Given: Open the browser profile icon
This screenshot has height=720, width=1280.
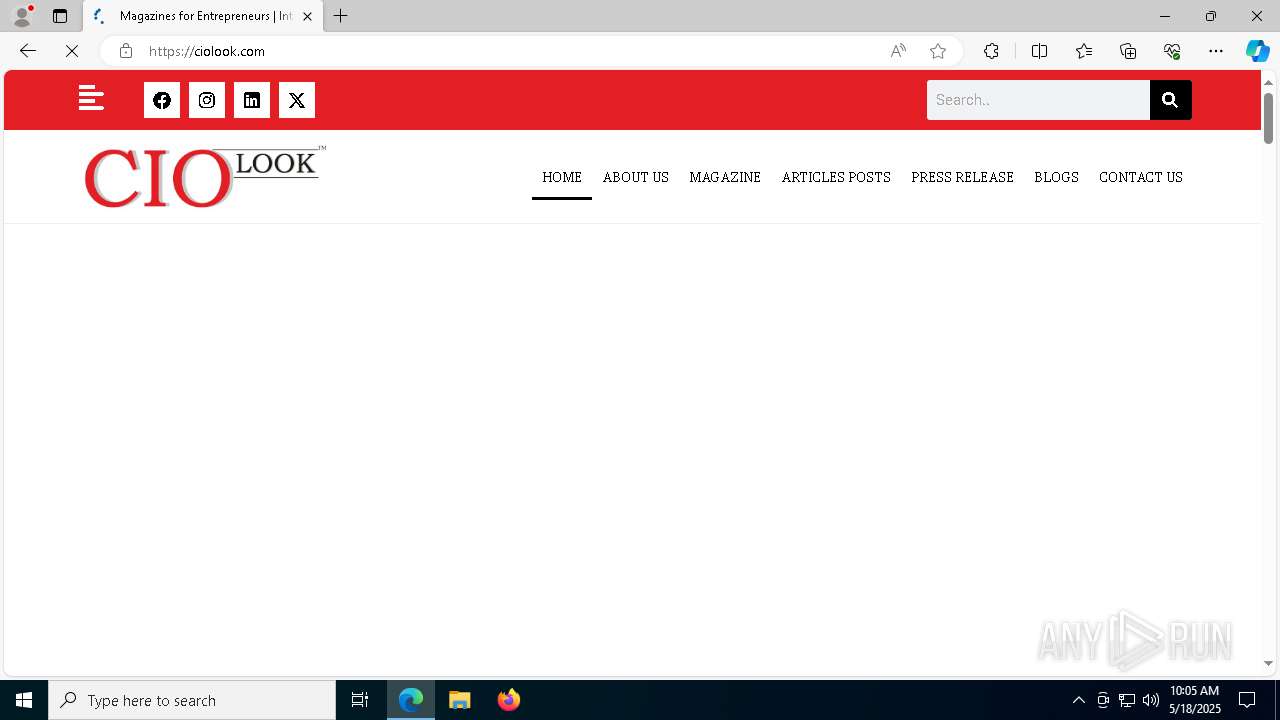Looking at the screenshot, I should pyautogui.click(x=22, y=16).
